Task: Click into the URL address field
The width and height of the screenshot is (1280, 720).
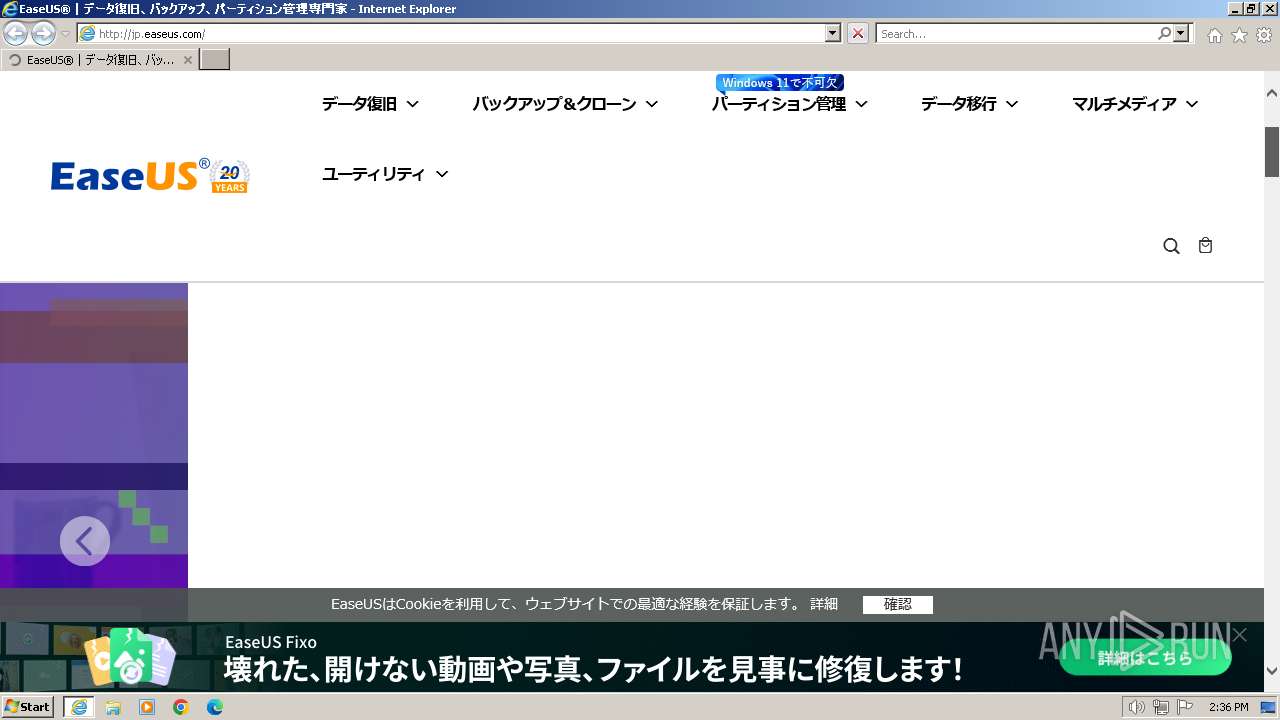Action: pyautogui.click(x=460, y=34)
